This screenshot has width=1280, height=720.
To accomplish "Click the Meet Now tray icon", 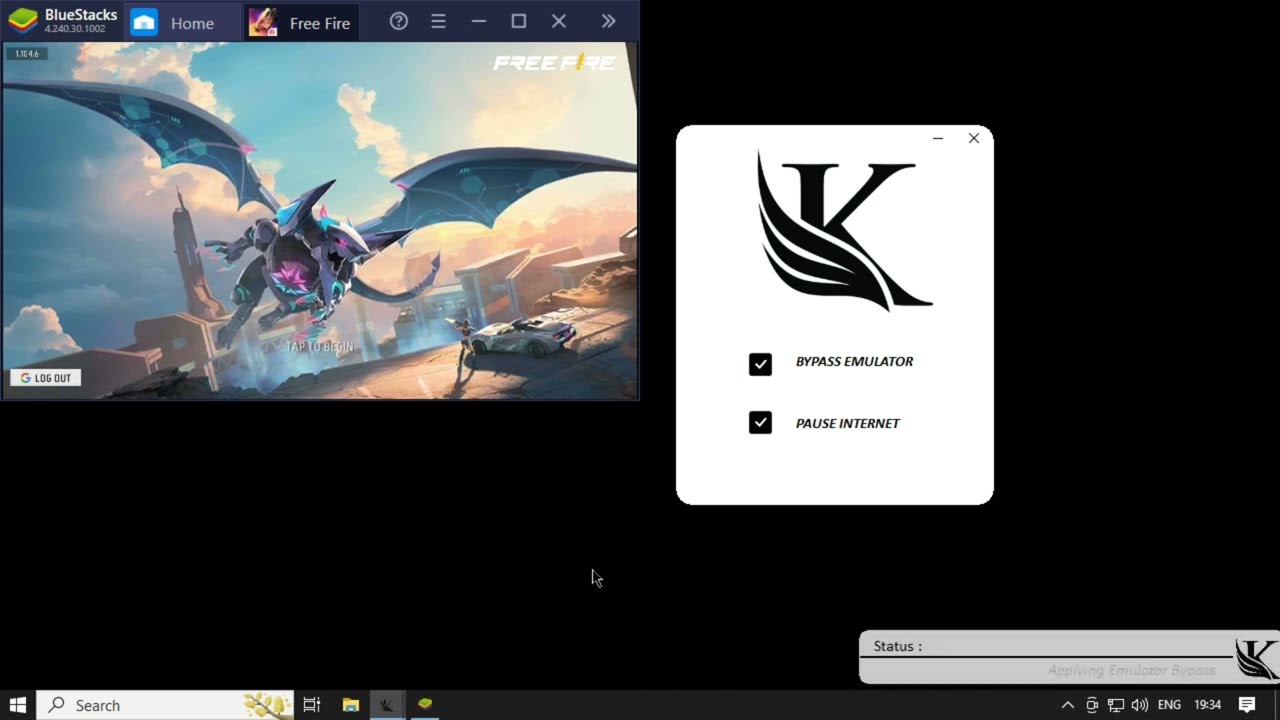I will [1092, 705].
